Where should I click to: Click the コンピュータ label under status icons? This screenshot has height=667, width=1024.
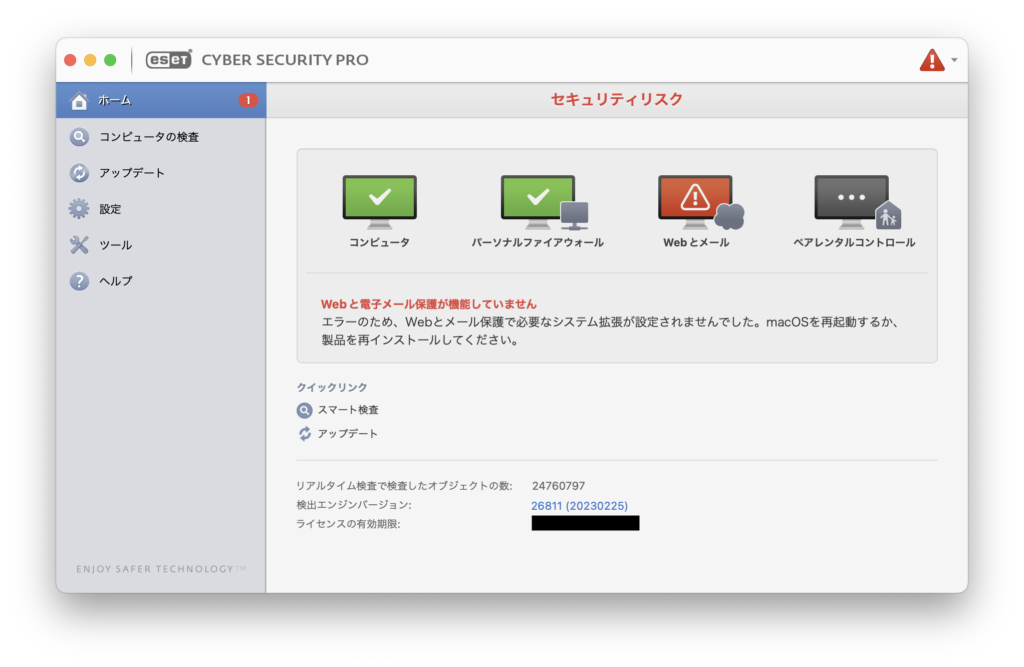379,242
